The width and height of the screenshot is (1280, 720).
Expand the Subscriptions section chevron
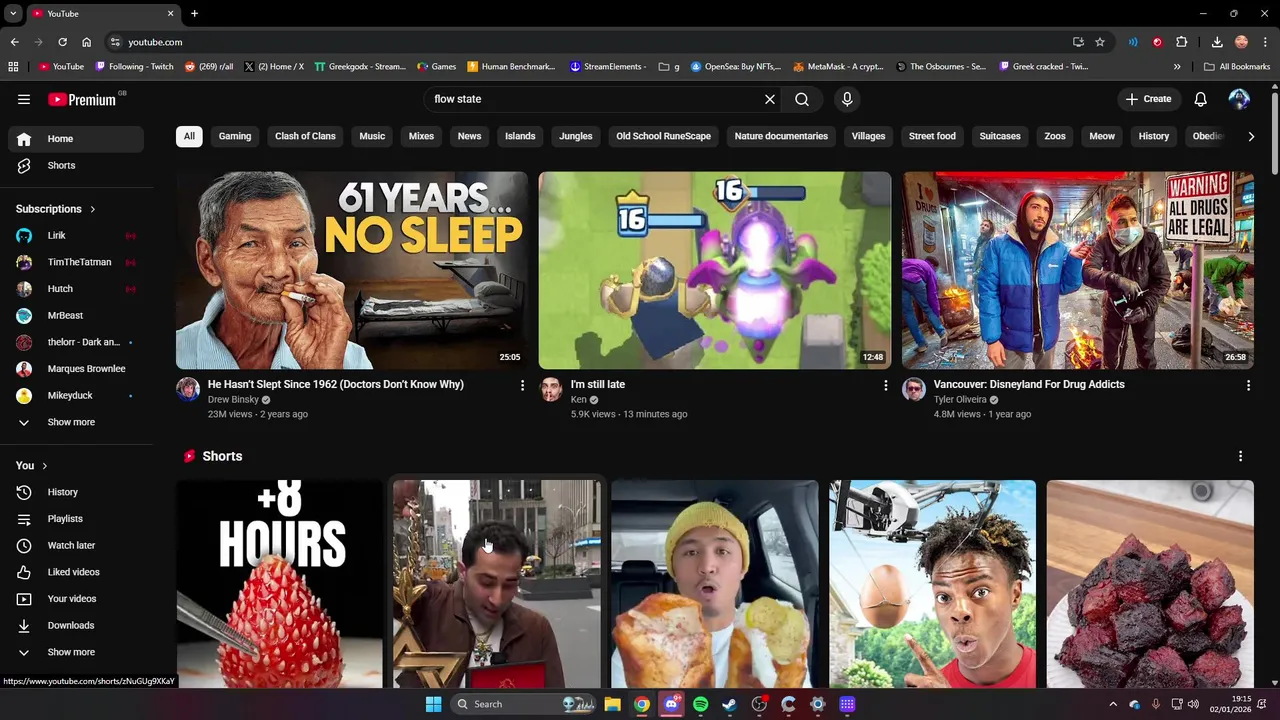point(93,209)
